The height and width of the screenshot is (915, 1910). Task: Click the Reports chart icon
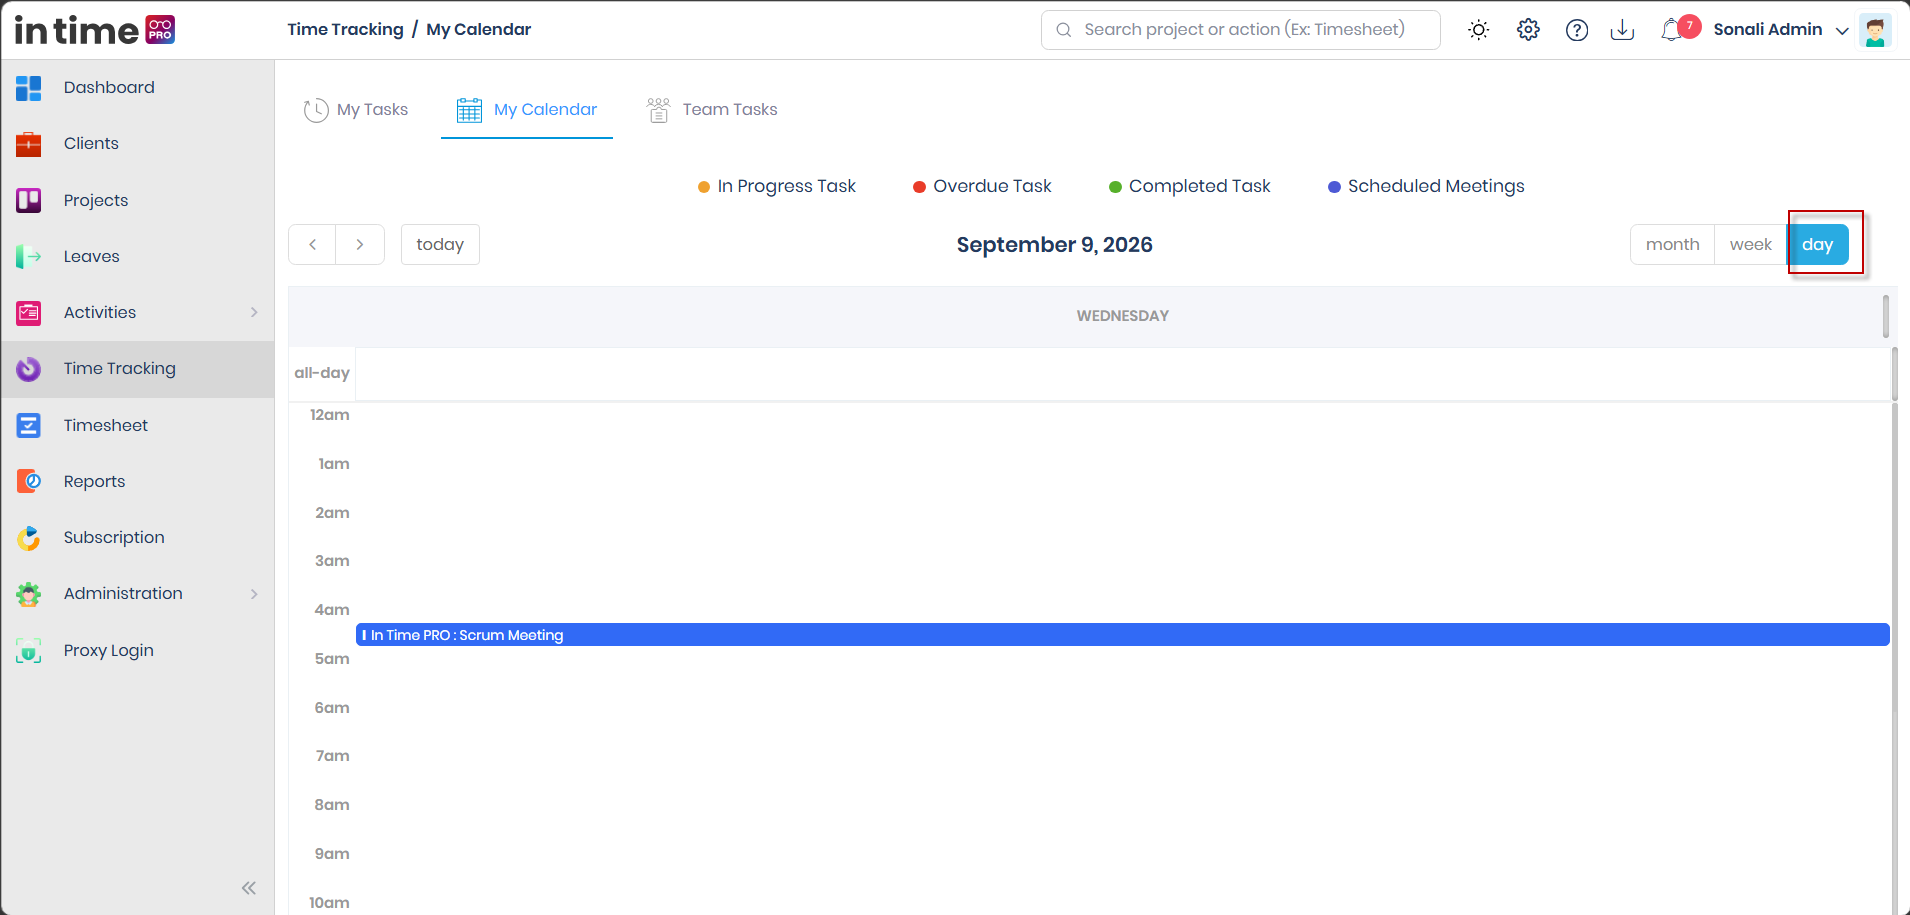click(x=29, y=482)
